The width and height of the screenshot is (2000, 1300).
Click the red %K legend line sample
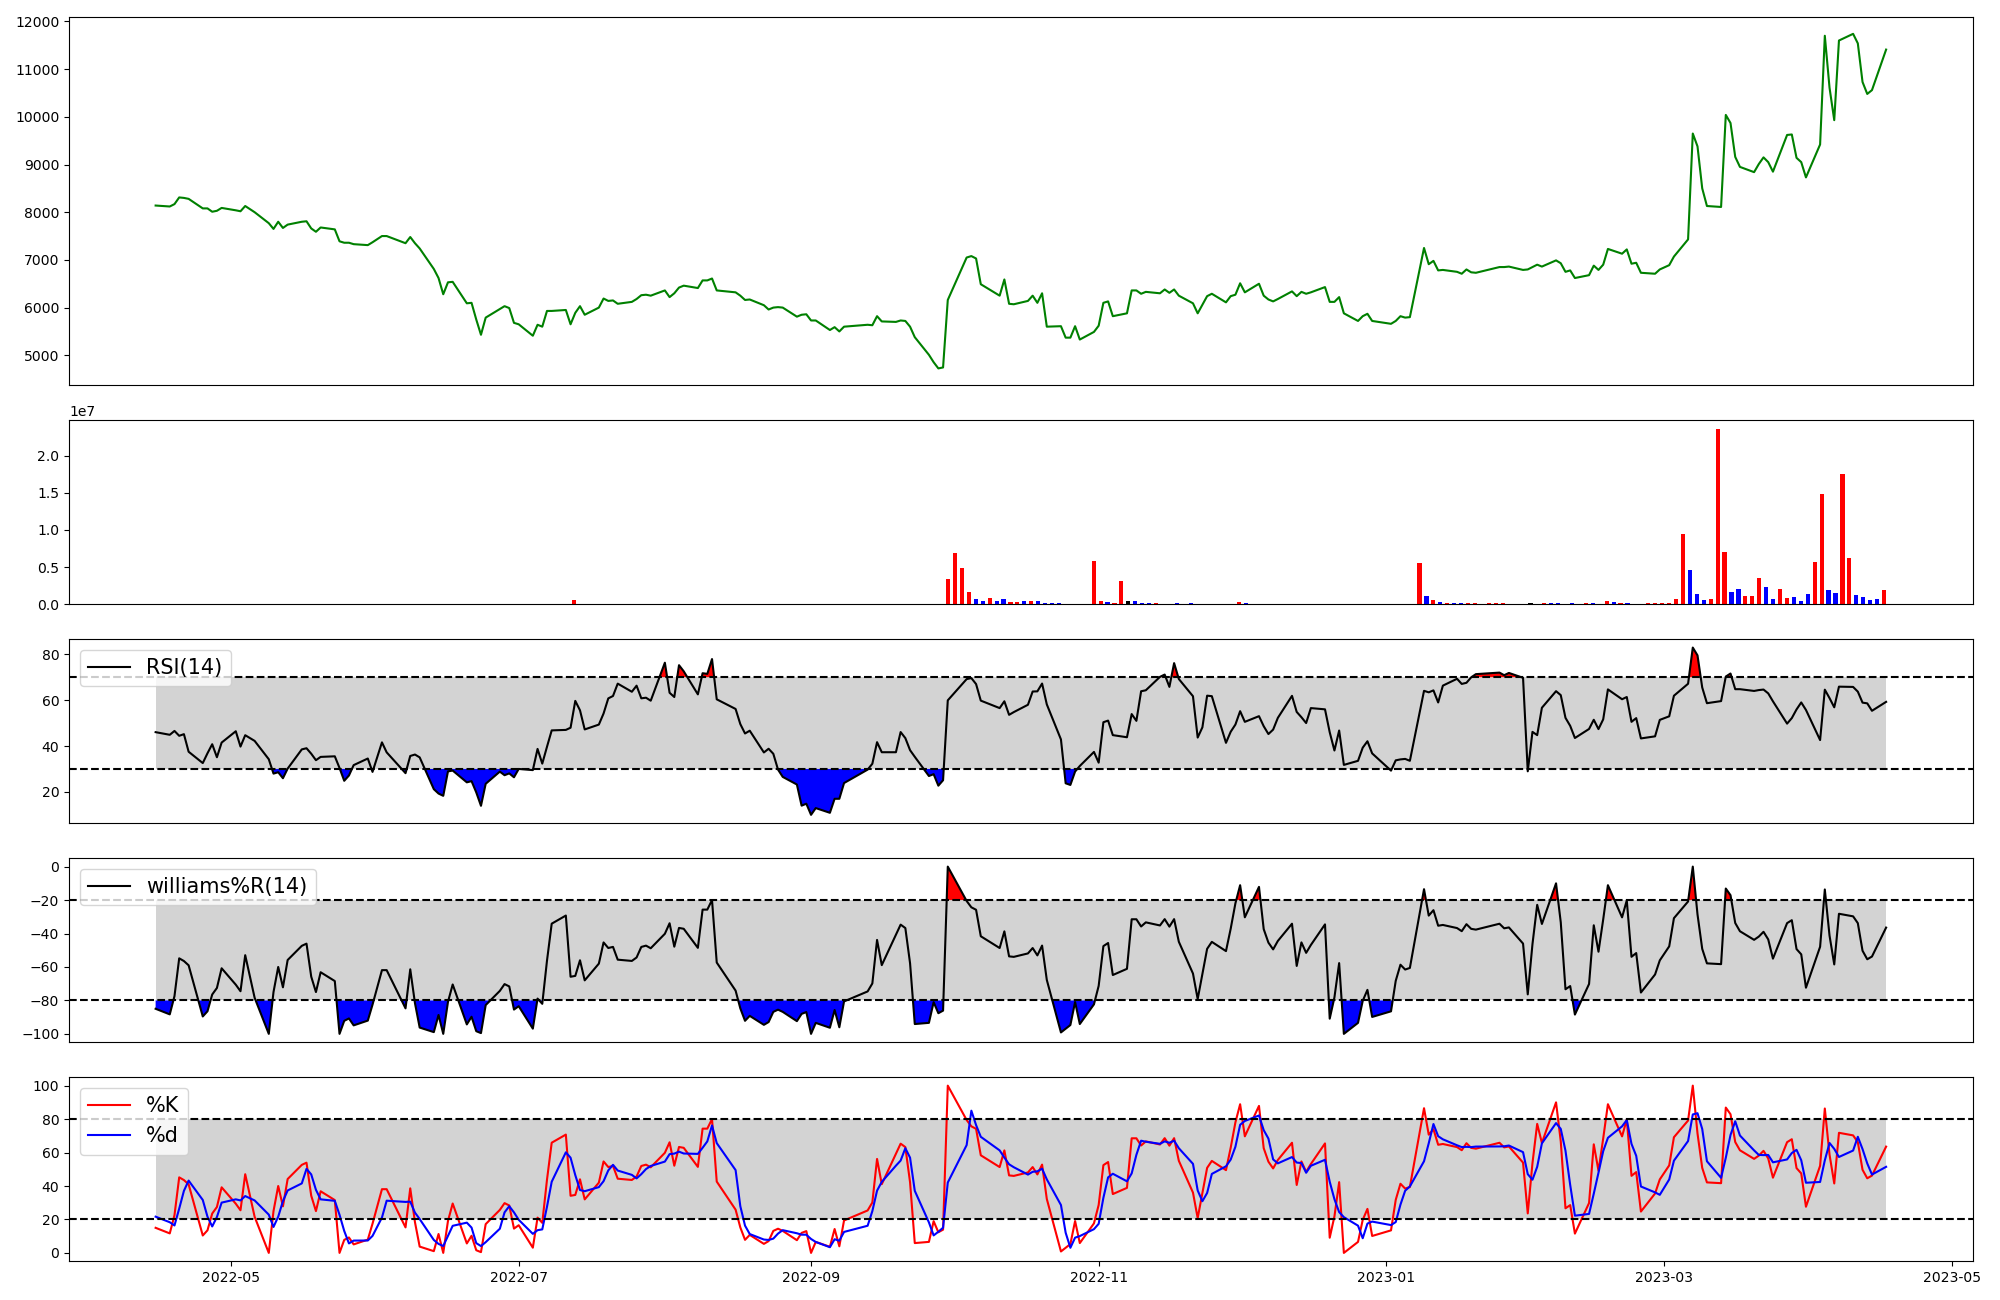click(110, 1105)
